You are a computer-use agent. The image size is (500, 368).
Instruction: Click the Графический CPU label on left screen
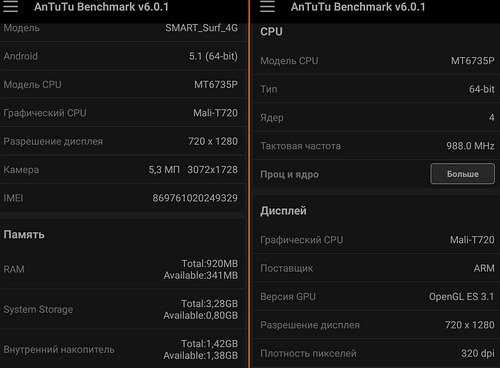tap(45, 113)
